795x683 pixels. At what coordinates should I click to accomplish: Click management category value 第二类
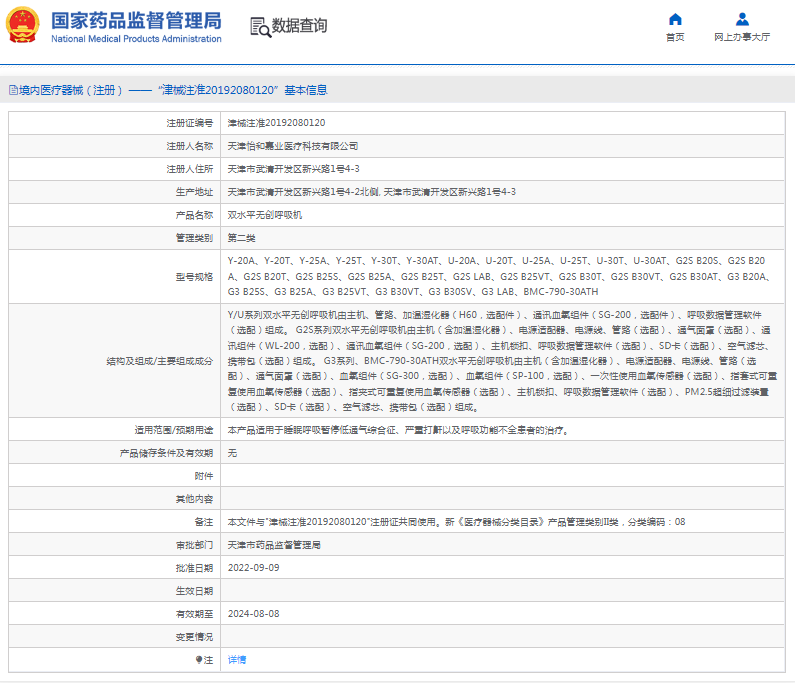point(242,238)
